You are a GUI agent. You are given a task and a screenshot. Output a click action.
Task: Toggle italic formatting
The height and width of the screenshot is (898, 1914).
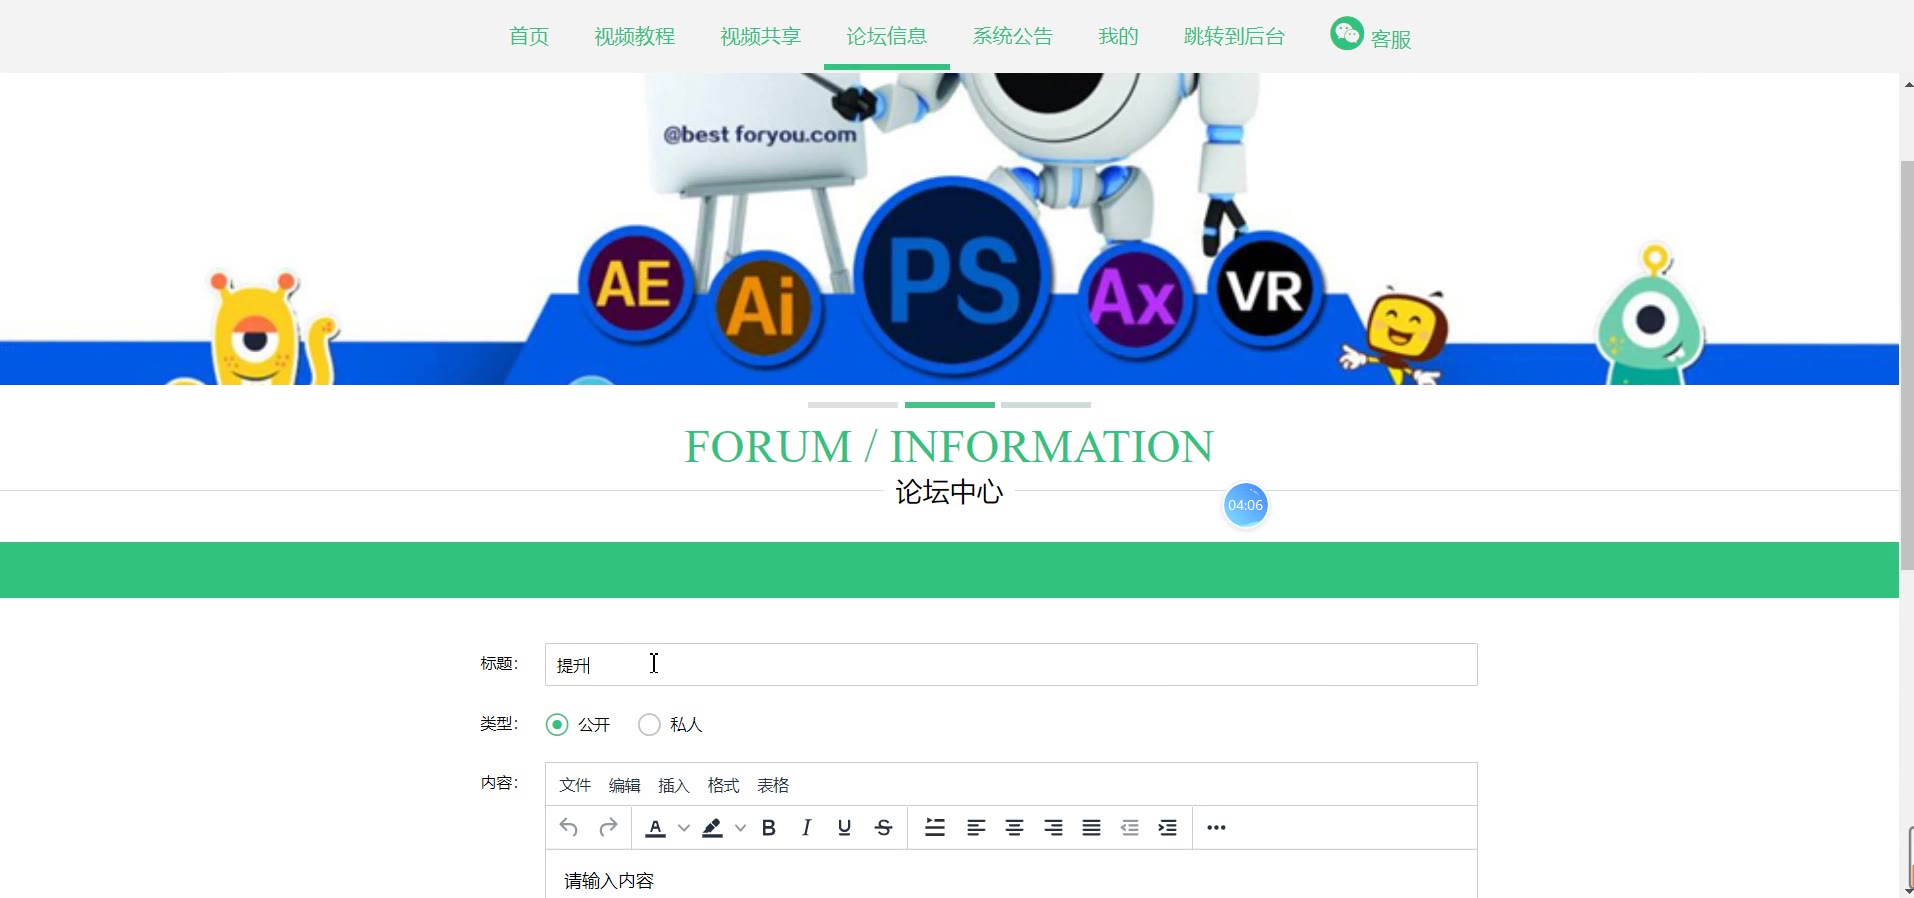[x=806, y=828]
